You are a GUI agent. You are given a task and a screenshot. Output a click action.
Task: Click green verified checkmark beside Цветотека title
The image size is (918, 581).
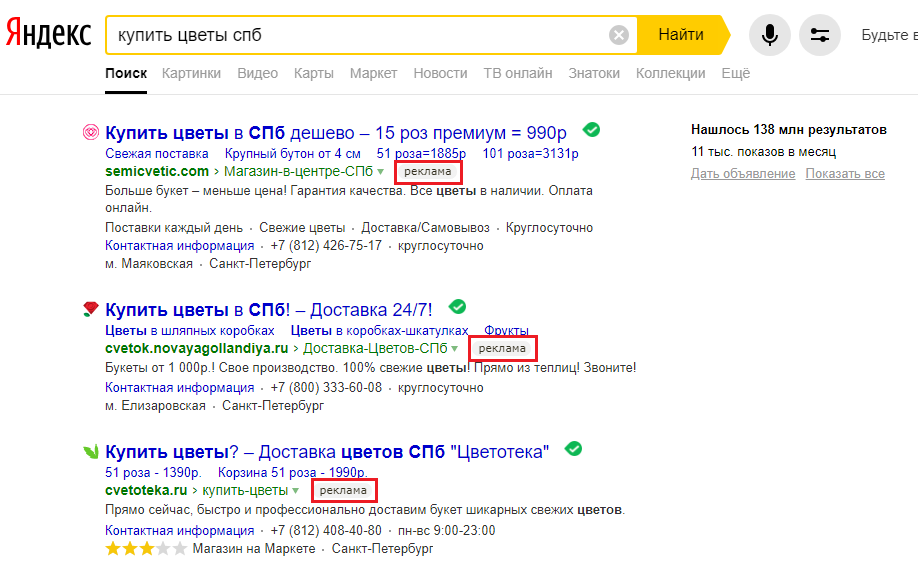tap(573, 449)
